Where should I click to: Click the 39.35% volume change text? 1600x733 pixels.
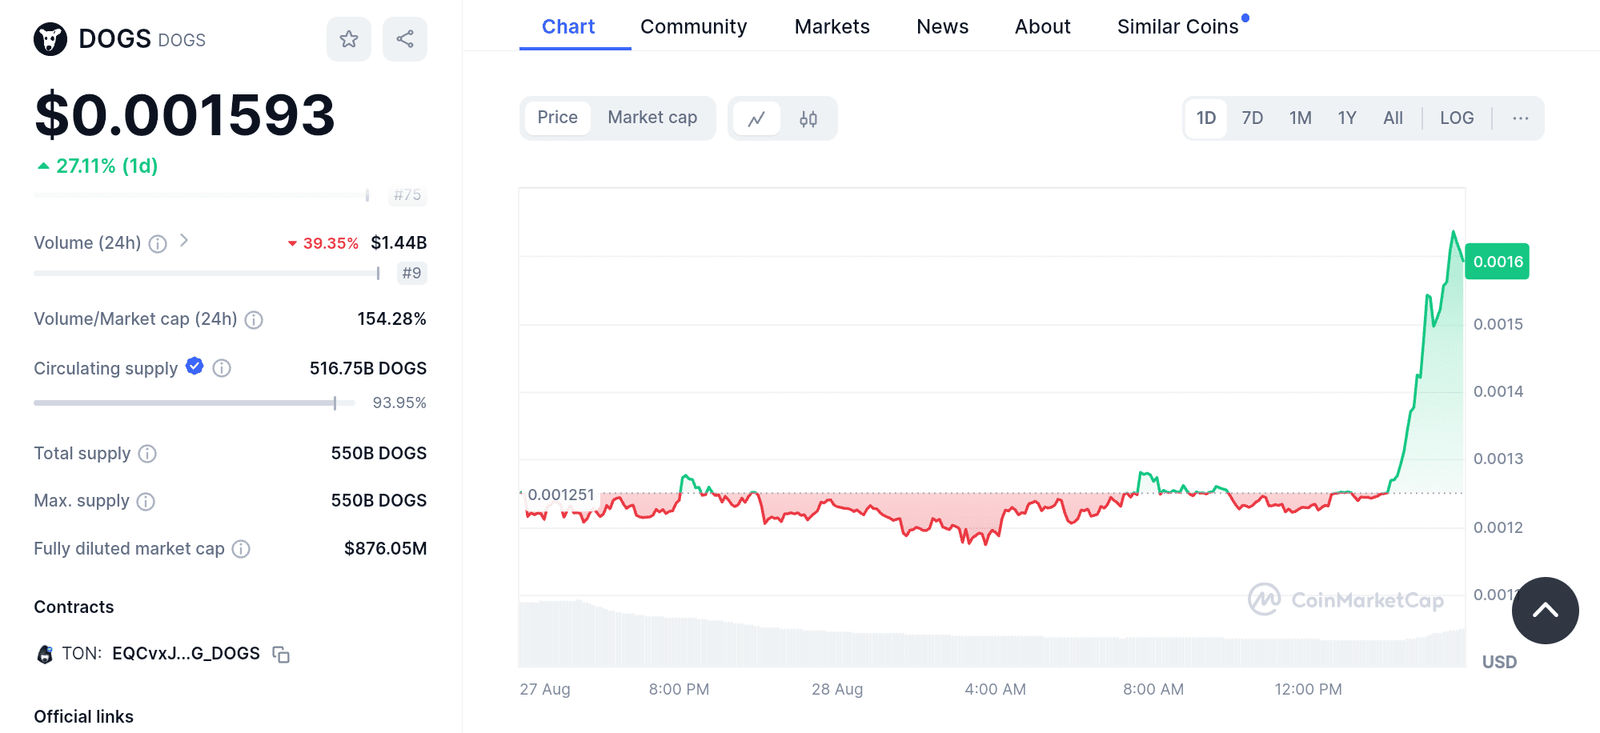(331, 244)
